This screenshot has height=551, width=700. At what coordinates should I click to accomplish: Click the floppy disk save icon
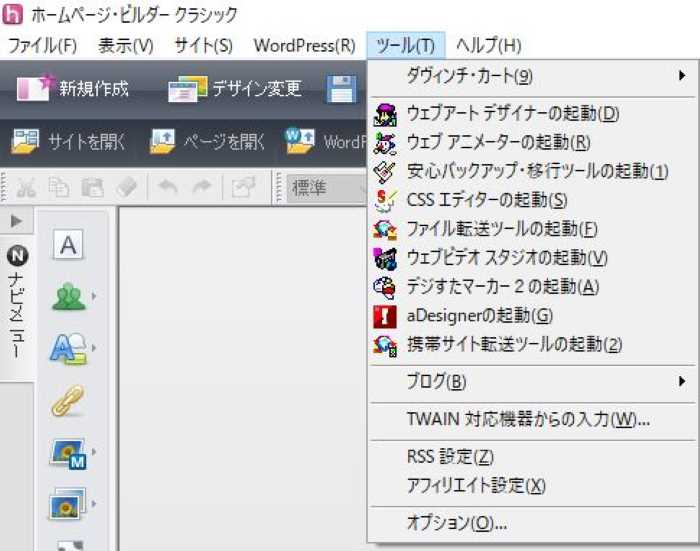(342, 89)
